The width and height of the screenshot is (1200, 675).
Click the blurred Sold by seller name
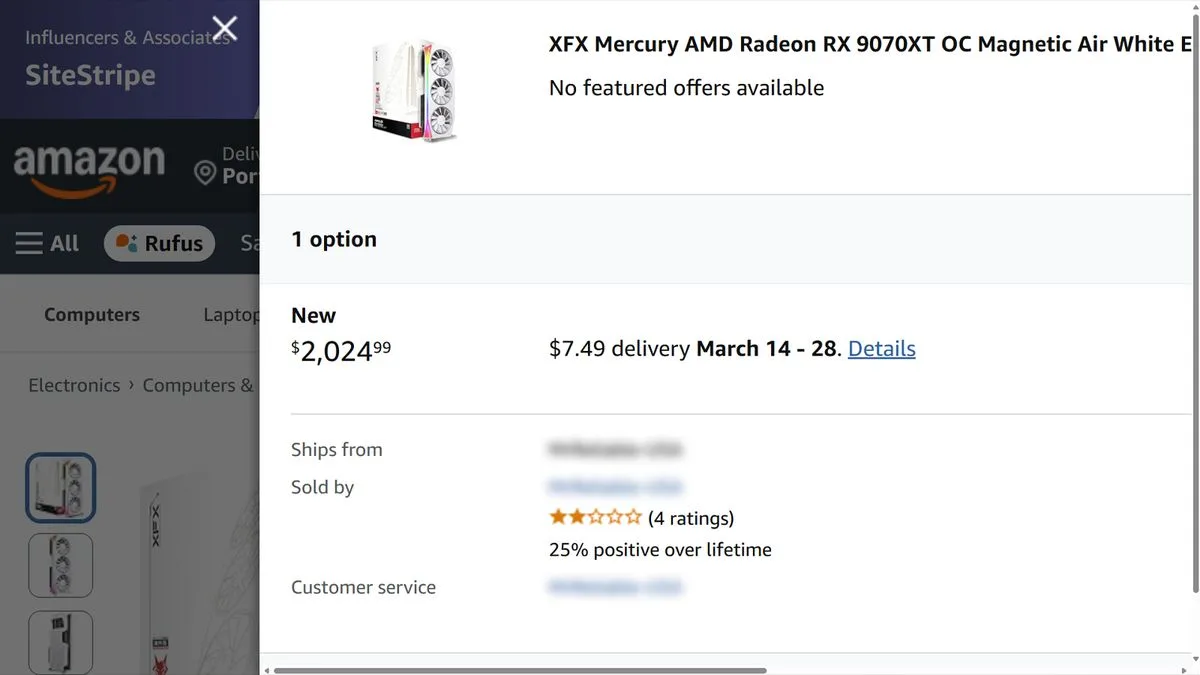click(616, 487)
